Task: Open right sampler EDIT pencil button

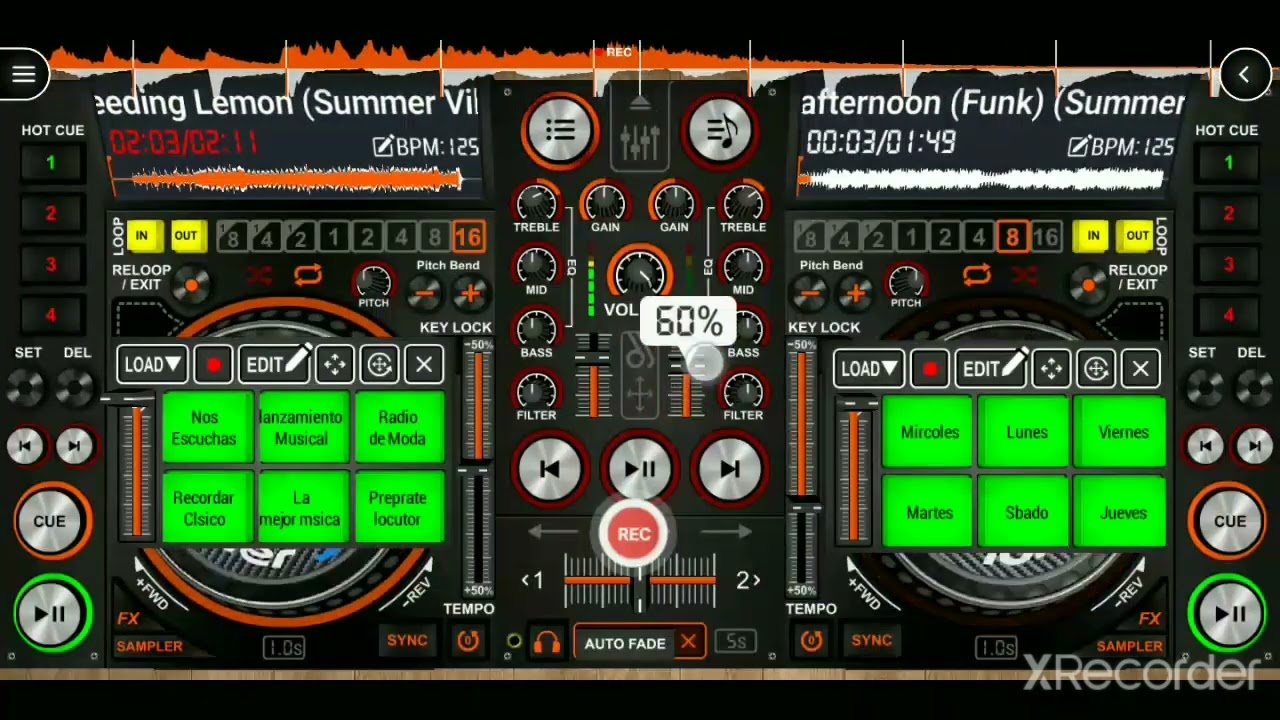Action: click(992, 369)
